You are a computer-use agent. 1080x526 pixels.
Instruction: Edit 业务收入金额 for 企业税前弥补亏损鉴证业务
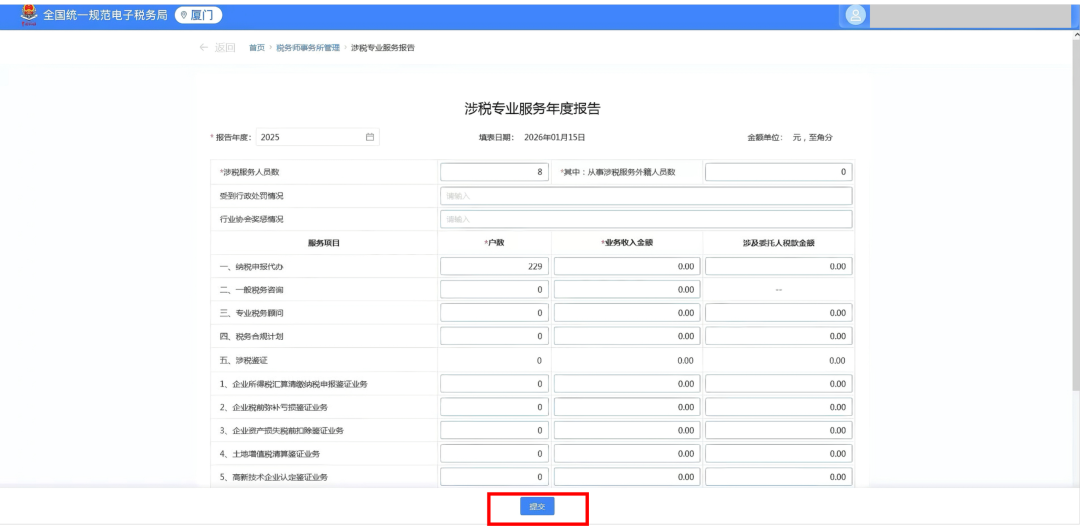627,407
